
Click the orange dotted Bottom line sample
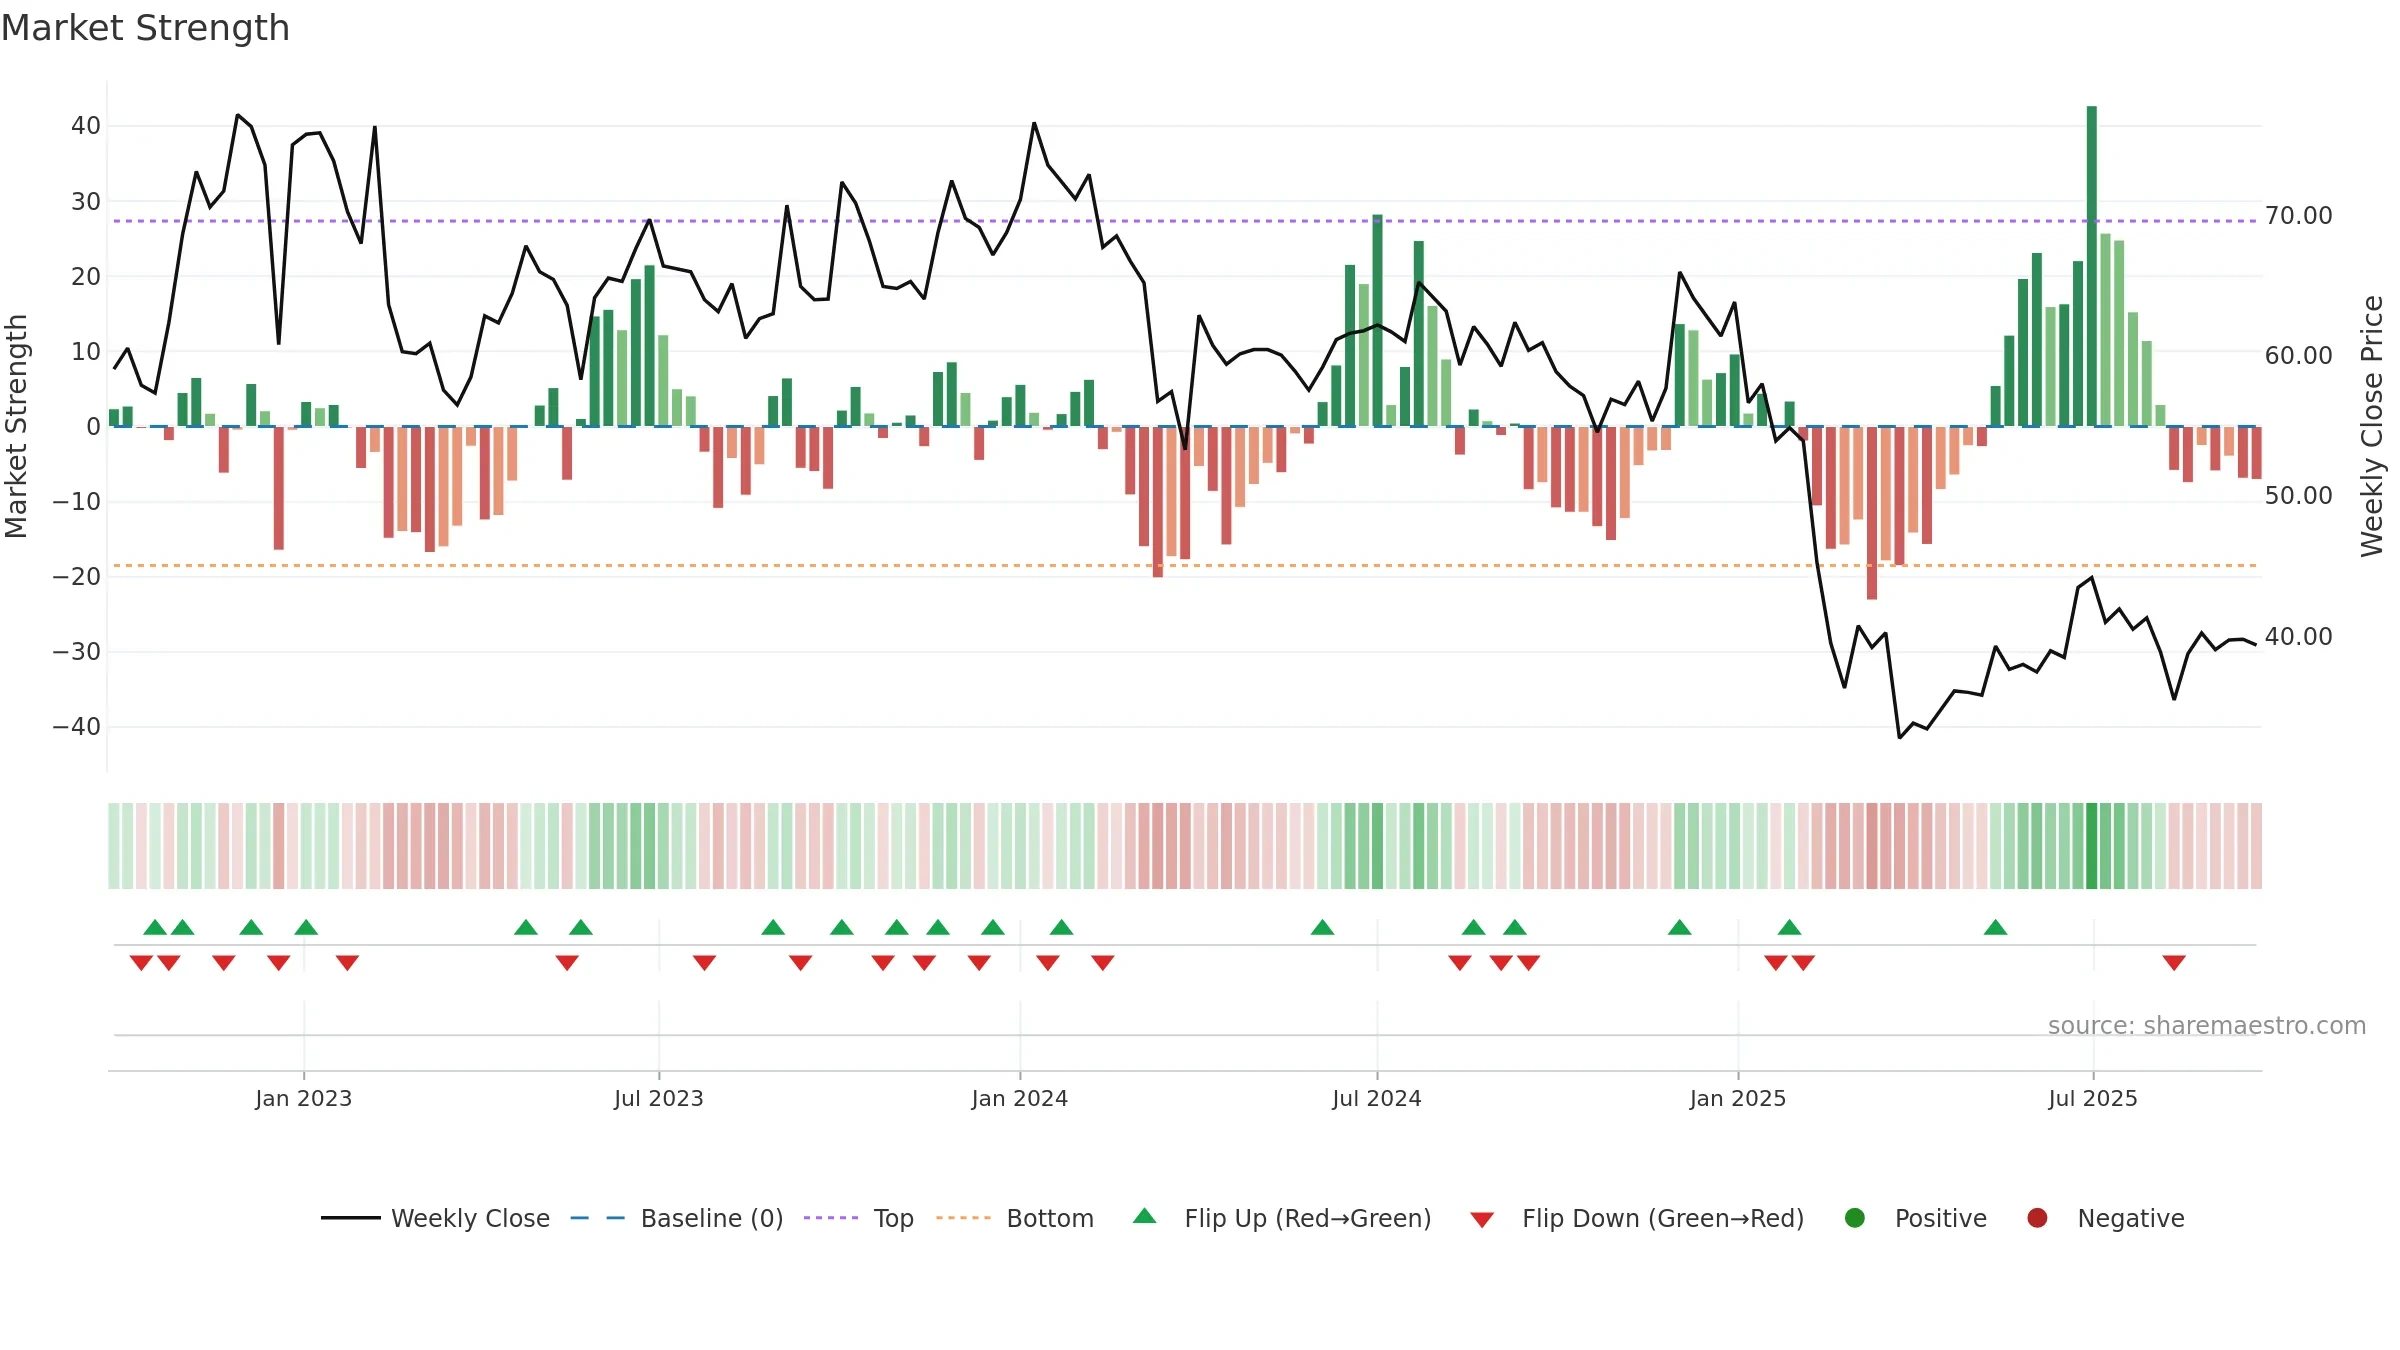(963, 1218)
